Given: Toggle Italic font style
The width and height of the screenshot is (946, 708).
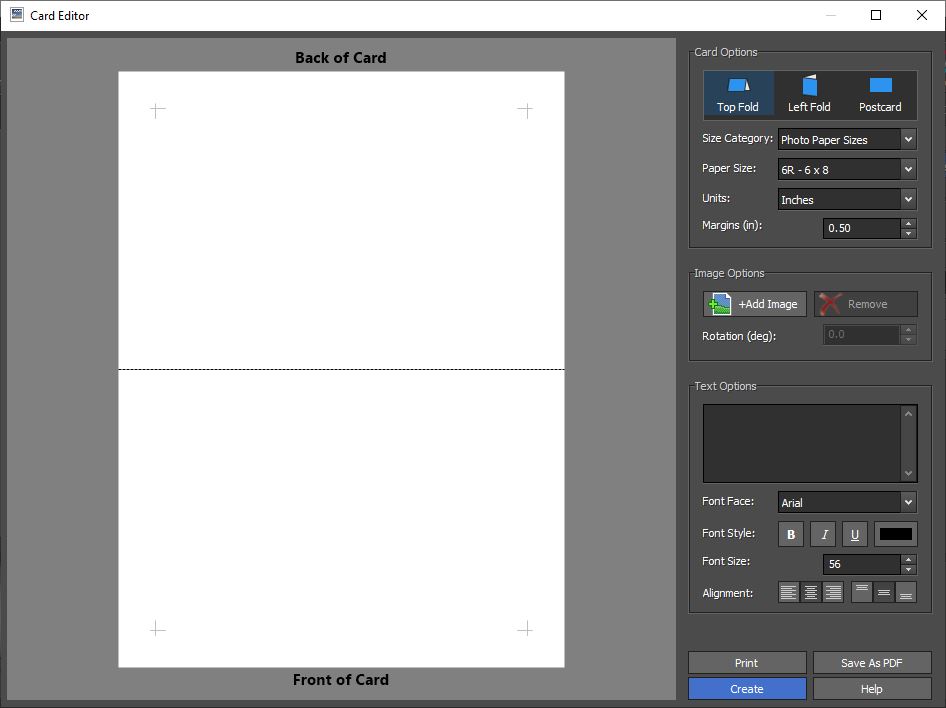Looking at the screenshot, I should (824, 534).
